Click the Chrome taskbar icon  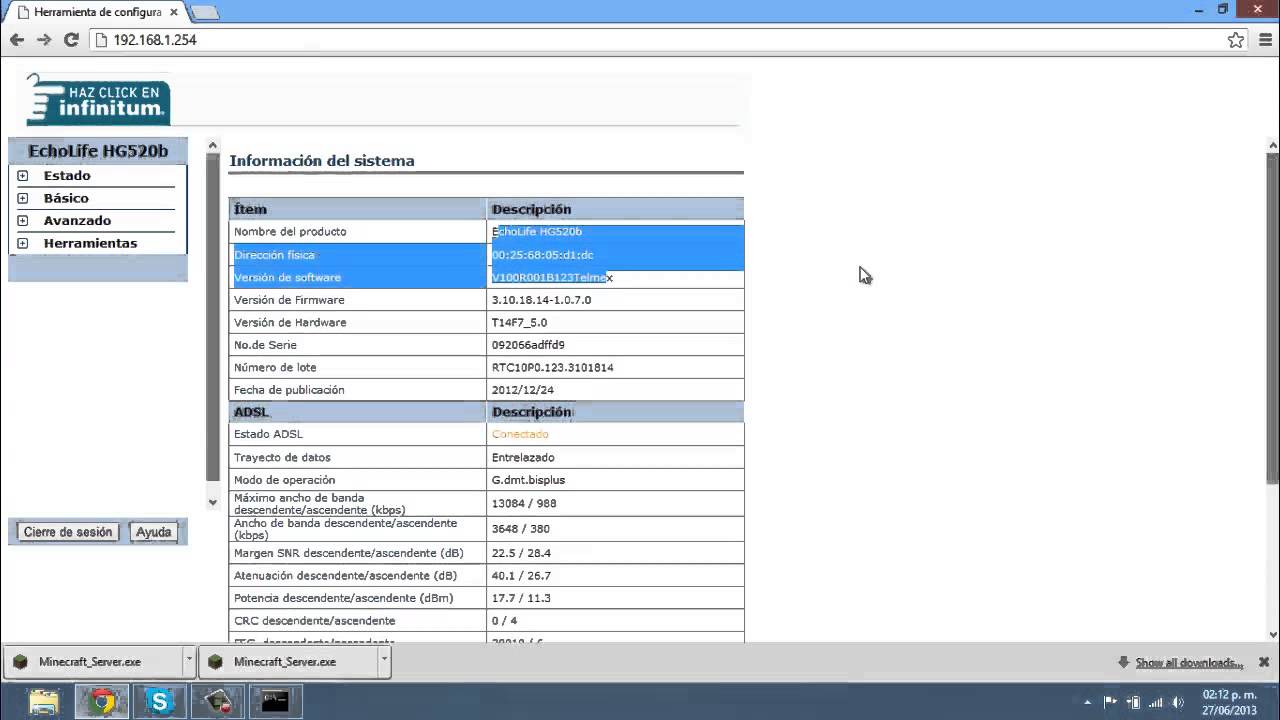[102, 702]
